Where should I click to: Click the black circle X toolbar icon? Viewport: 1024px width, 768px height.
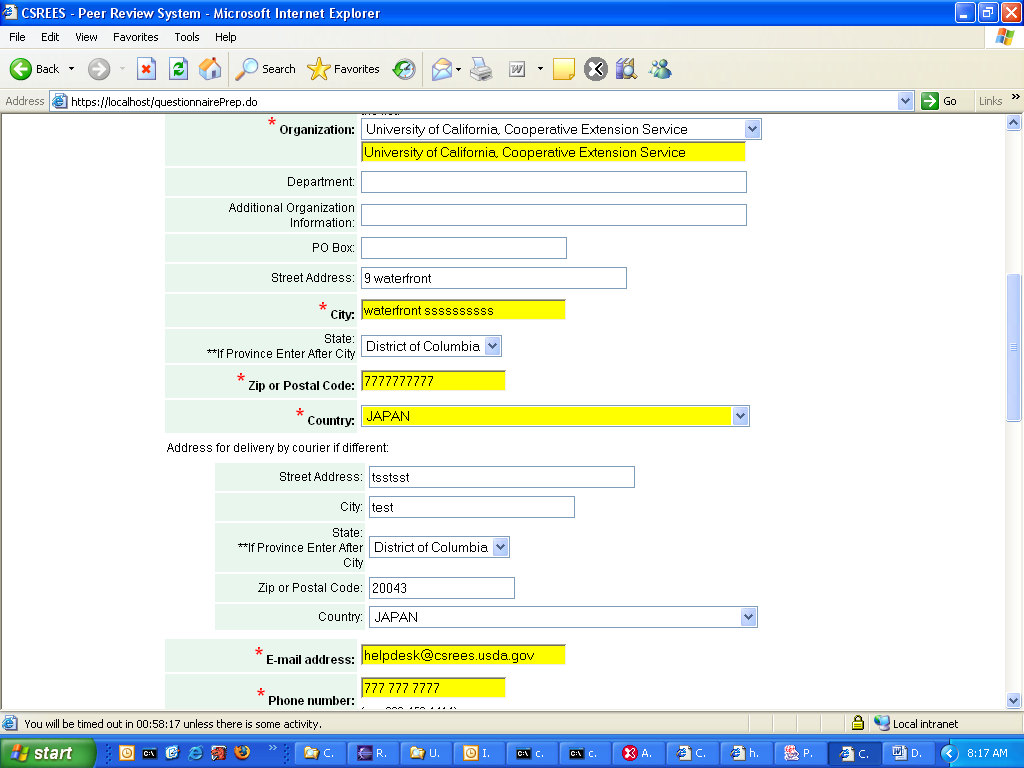(x=596, y=69)
